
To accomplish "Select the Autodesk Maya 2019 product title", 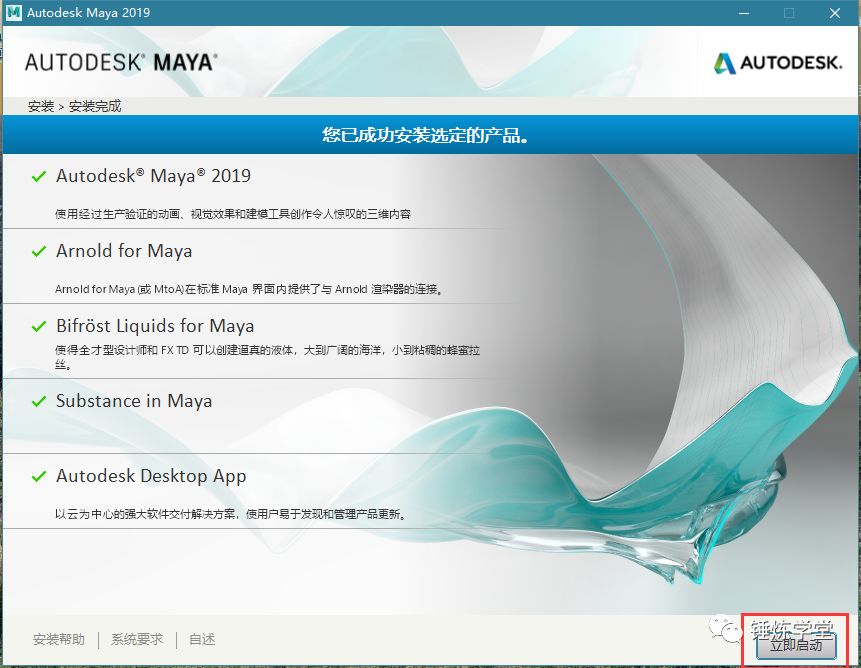I will click(153, 176).
